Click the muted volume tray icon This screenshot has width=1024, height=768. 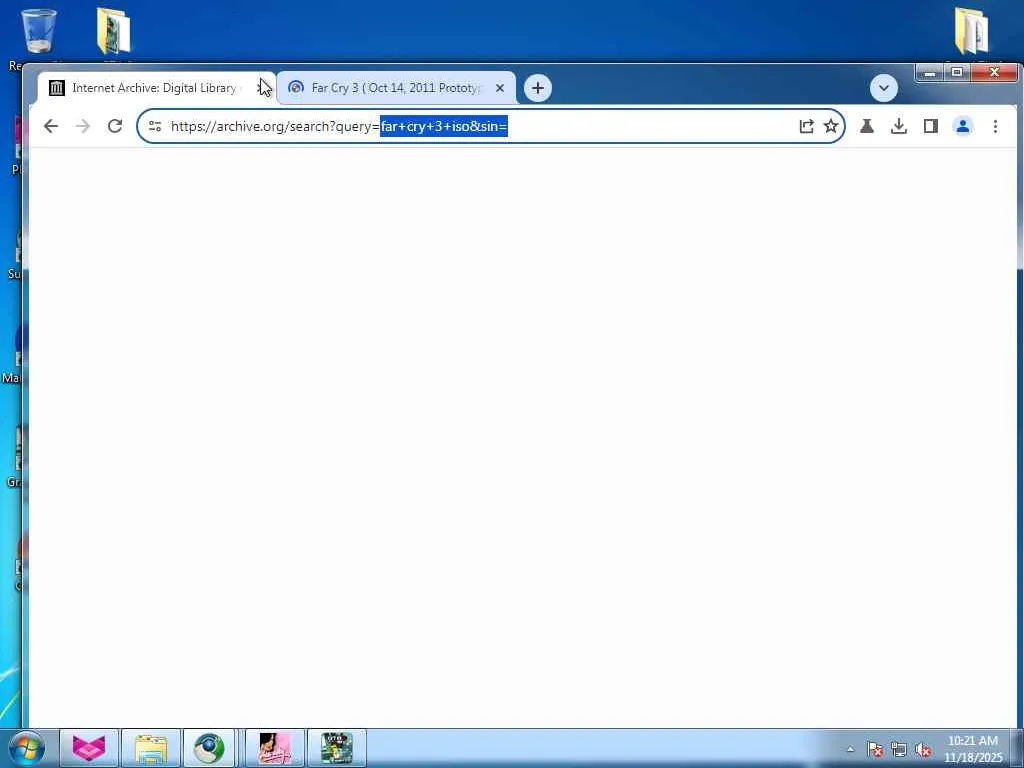click(923, 749)
